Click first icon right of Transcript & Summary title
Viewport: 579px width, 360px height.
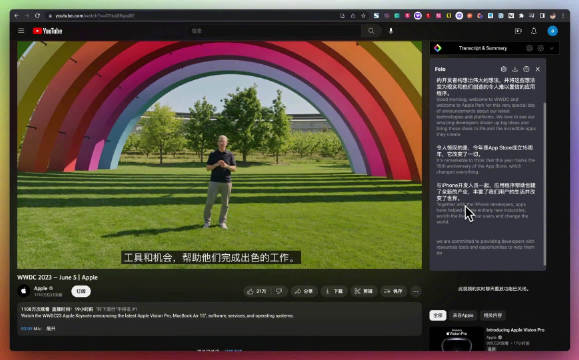(530, 48)
